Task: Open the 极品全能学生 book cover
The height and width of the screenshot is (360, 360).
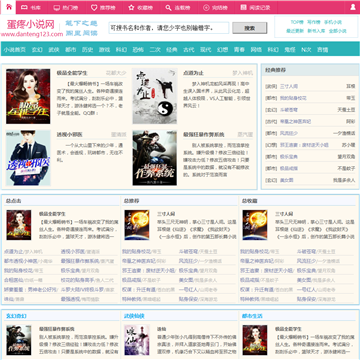Action: 28,96
